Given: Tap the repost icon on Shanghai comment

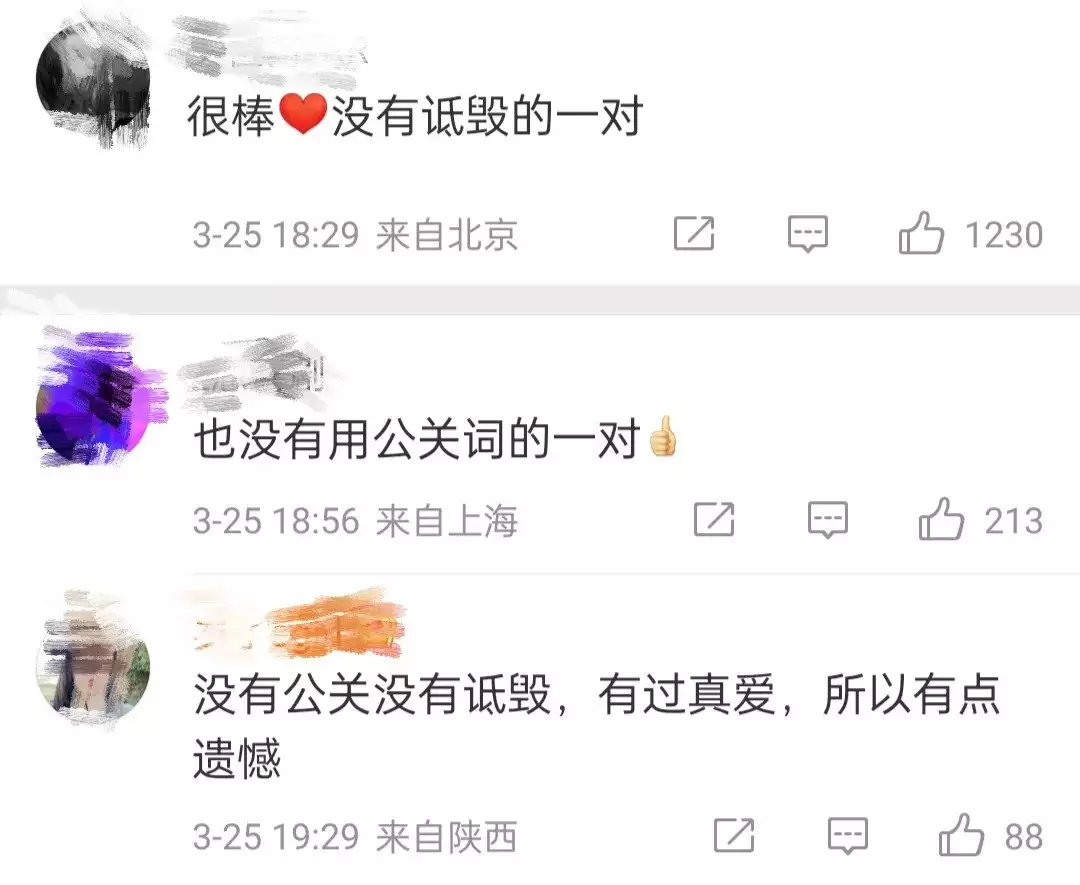Looking at the screenshot, I should point(714,520).
